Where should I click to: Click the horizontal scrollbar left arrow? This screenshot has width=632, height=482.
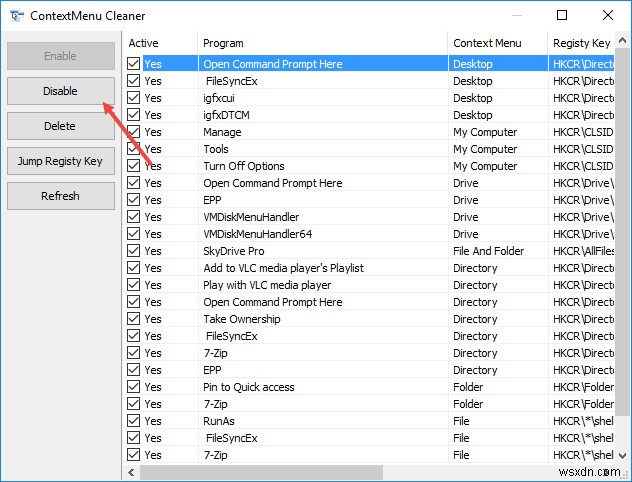[131, 472]
